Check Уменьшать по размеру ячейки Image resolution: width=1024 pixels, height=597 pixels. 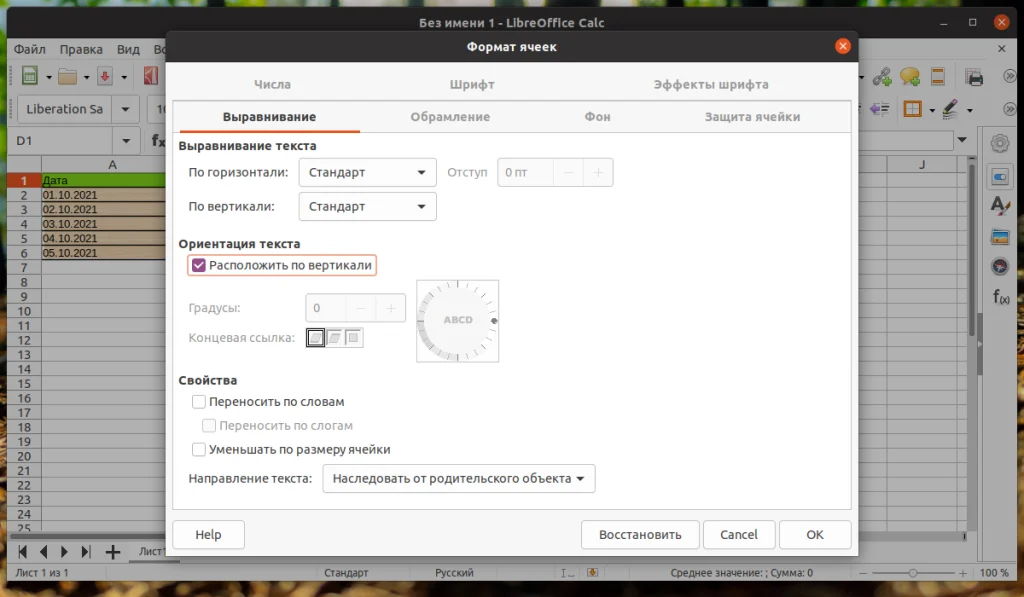[x=199, y=449]
